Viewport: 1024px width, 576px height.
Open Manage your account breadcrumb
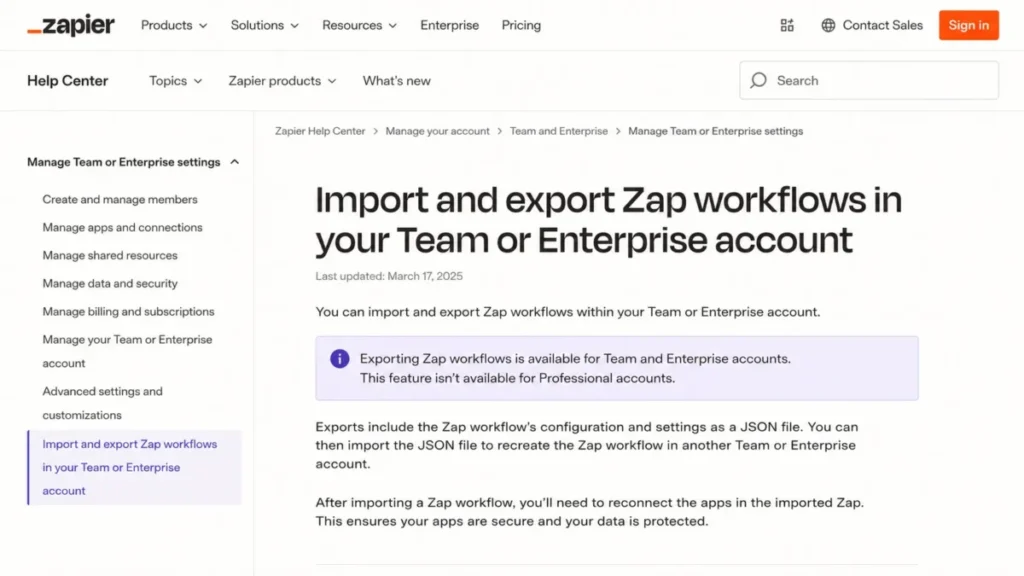[x=437, y=131]
